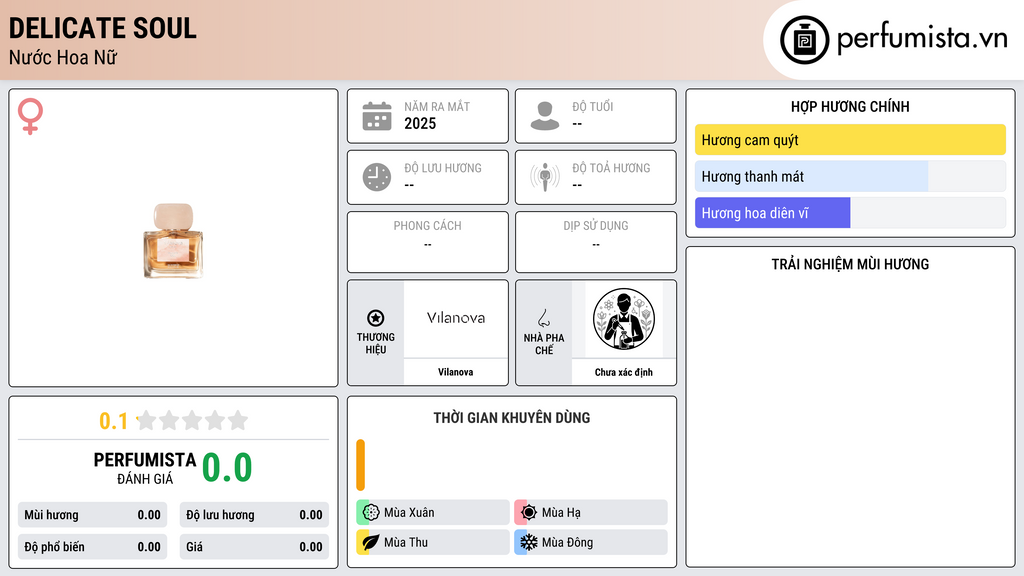This screenshot has width=1024, height=576.
Task: Click the Trải nghiệm mùi hương heading
Action: tap(850, 264)
